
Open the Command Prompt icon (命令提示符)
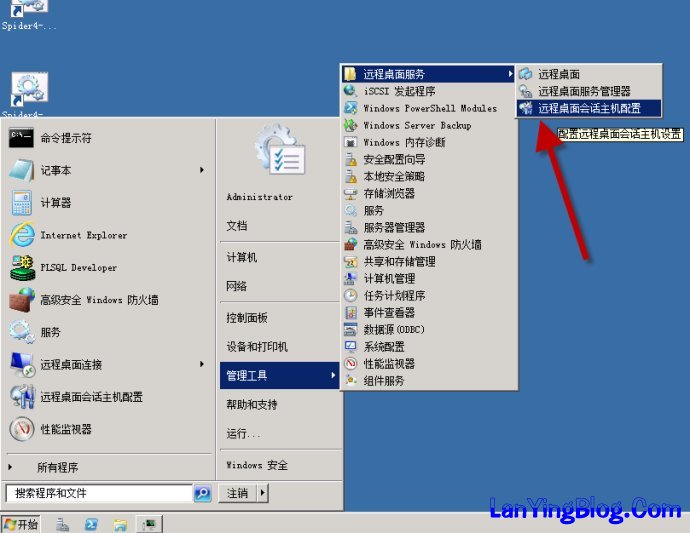coord(21,138)
